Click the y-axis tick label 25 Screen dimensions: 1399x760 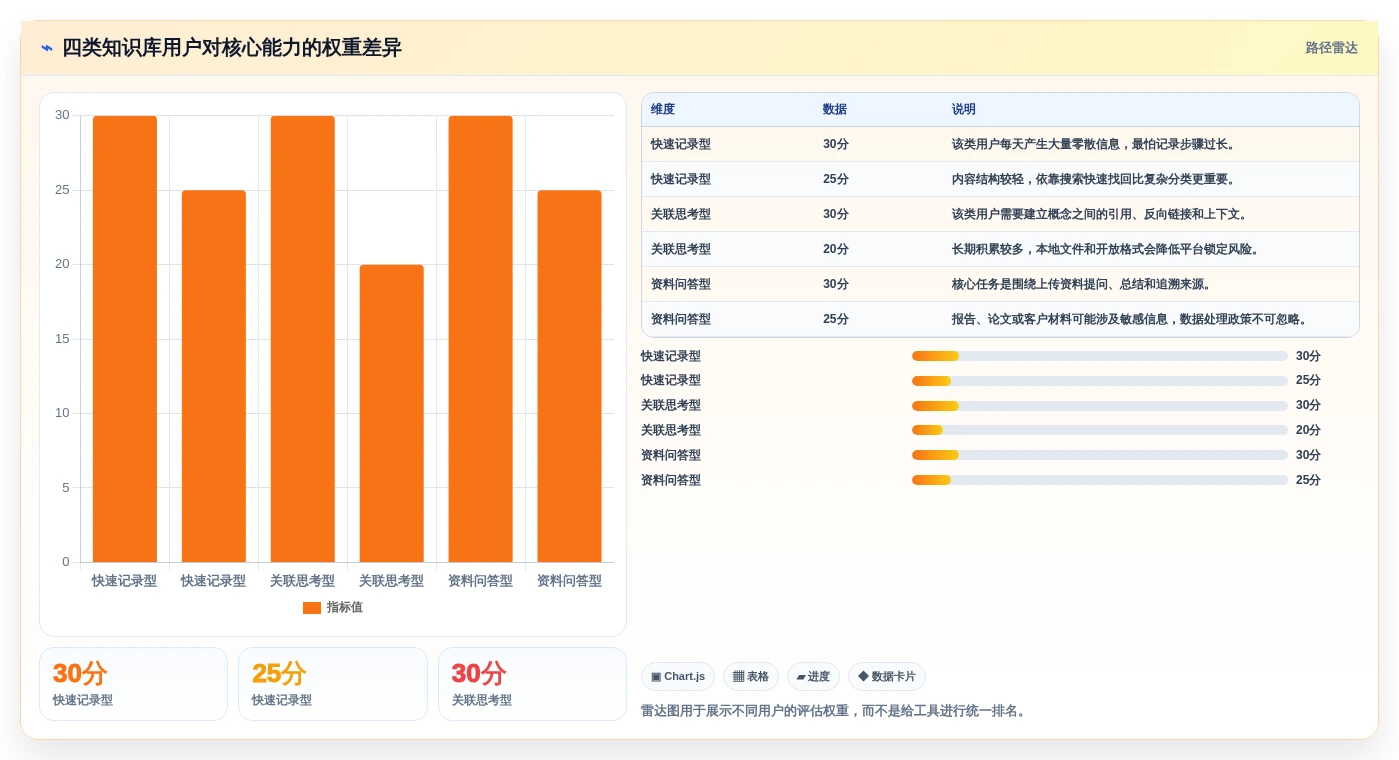(x=62, y=190)
